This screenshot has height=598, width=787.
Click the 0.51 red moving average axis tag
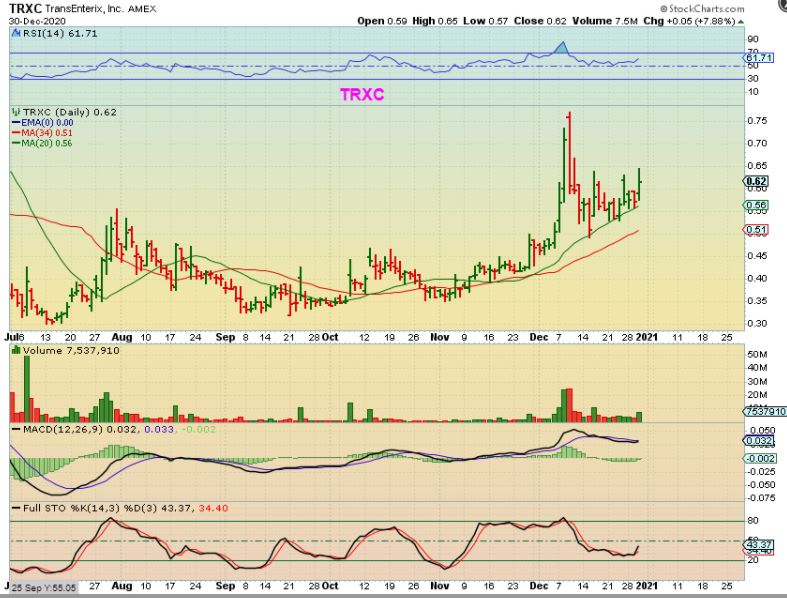pyautogui.click(x=755, y=230)
